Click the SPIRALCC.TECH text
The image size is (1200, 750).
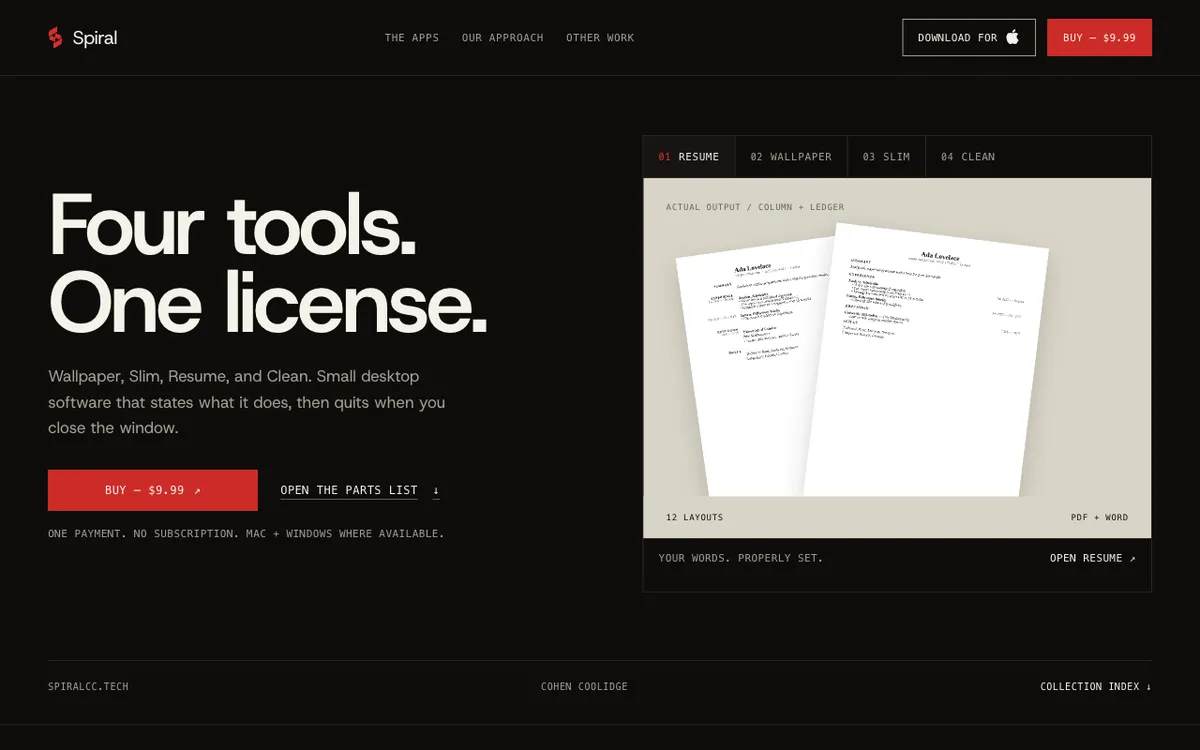pyautogui.click(x=88, y=687)
